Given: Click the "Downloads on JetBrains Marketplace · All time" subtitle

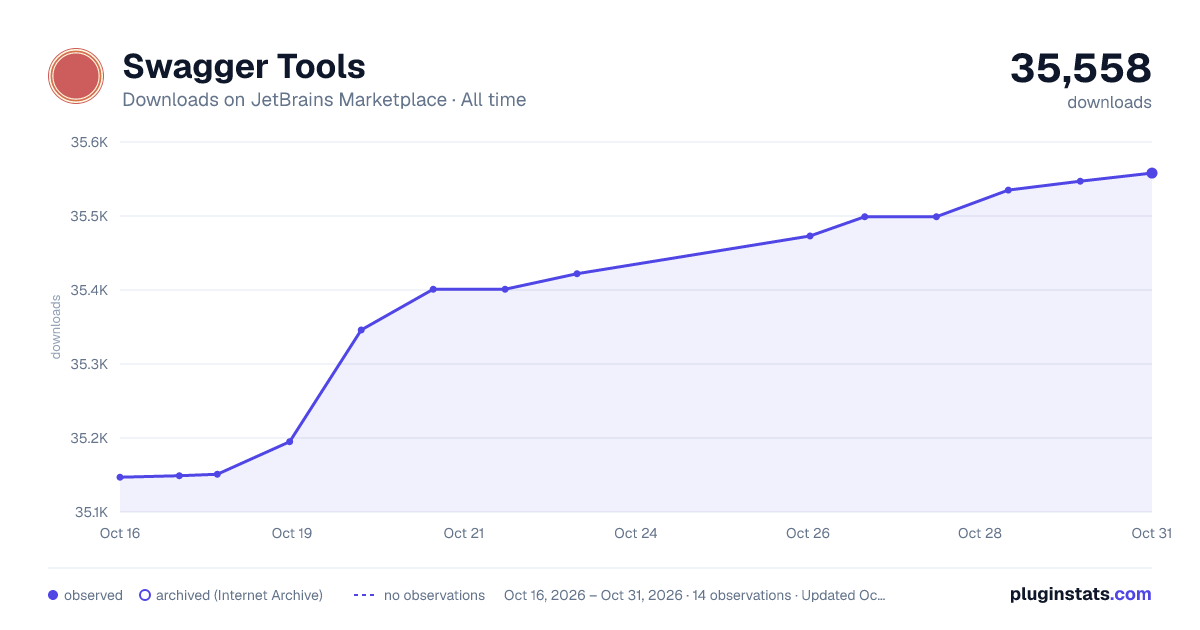Looking at the screenshot, I should point(324,100).
